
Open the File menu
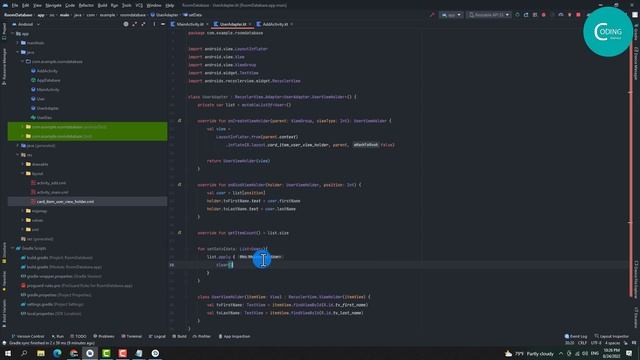pyautogui.click(x=15, y=5)
